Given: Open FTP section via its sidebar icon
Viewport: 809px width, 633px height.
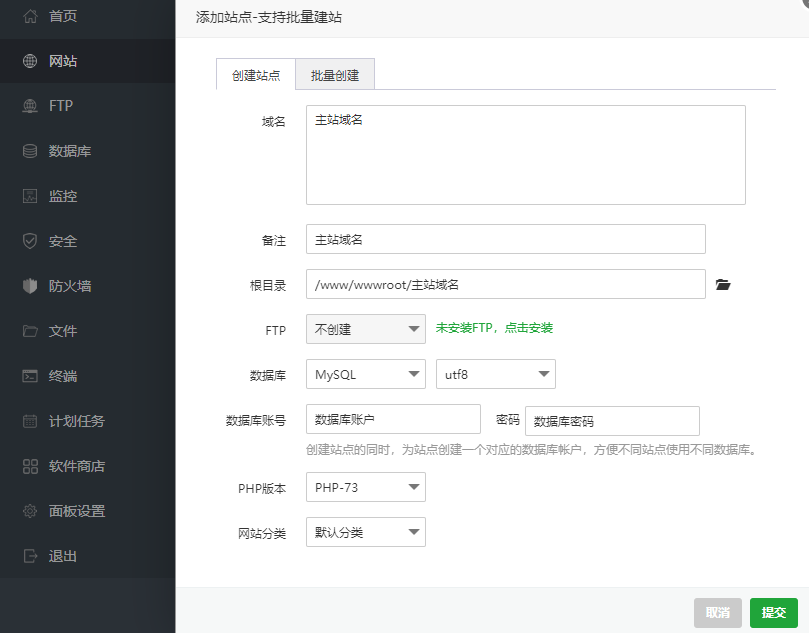Looking at the screenshot, I should point(30,106).
